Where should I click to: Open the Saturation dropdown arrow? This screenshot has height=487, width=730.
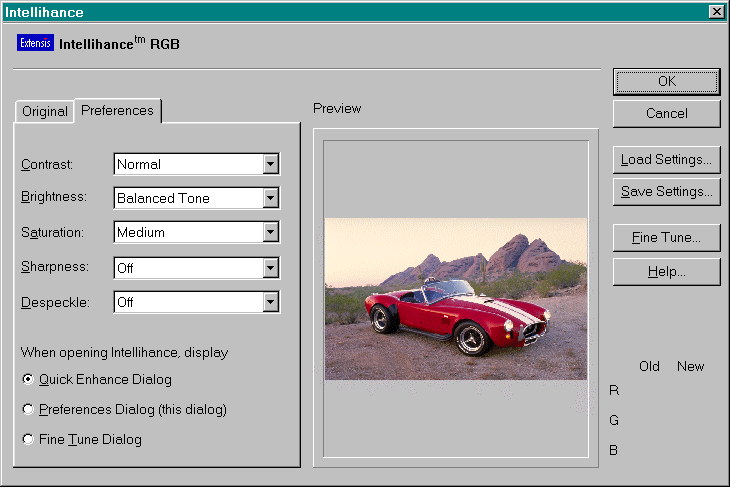coord(270,232)
